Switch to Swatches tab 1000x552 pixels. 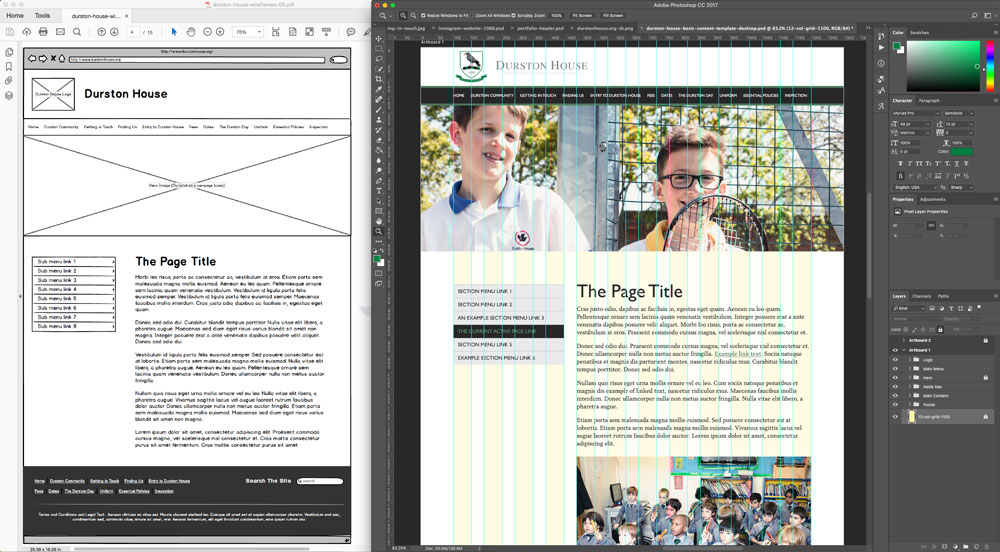(919, 33)
